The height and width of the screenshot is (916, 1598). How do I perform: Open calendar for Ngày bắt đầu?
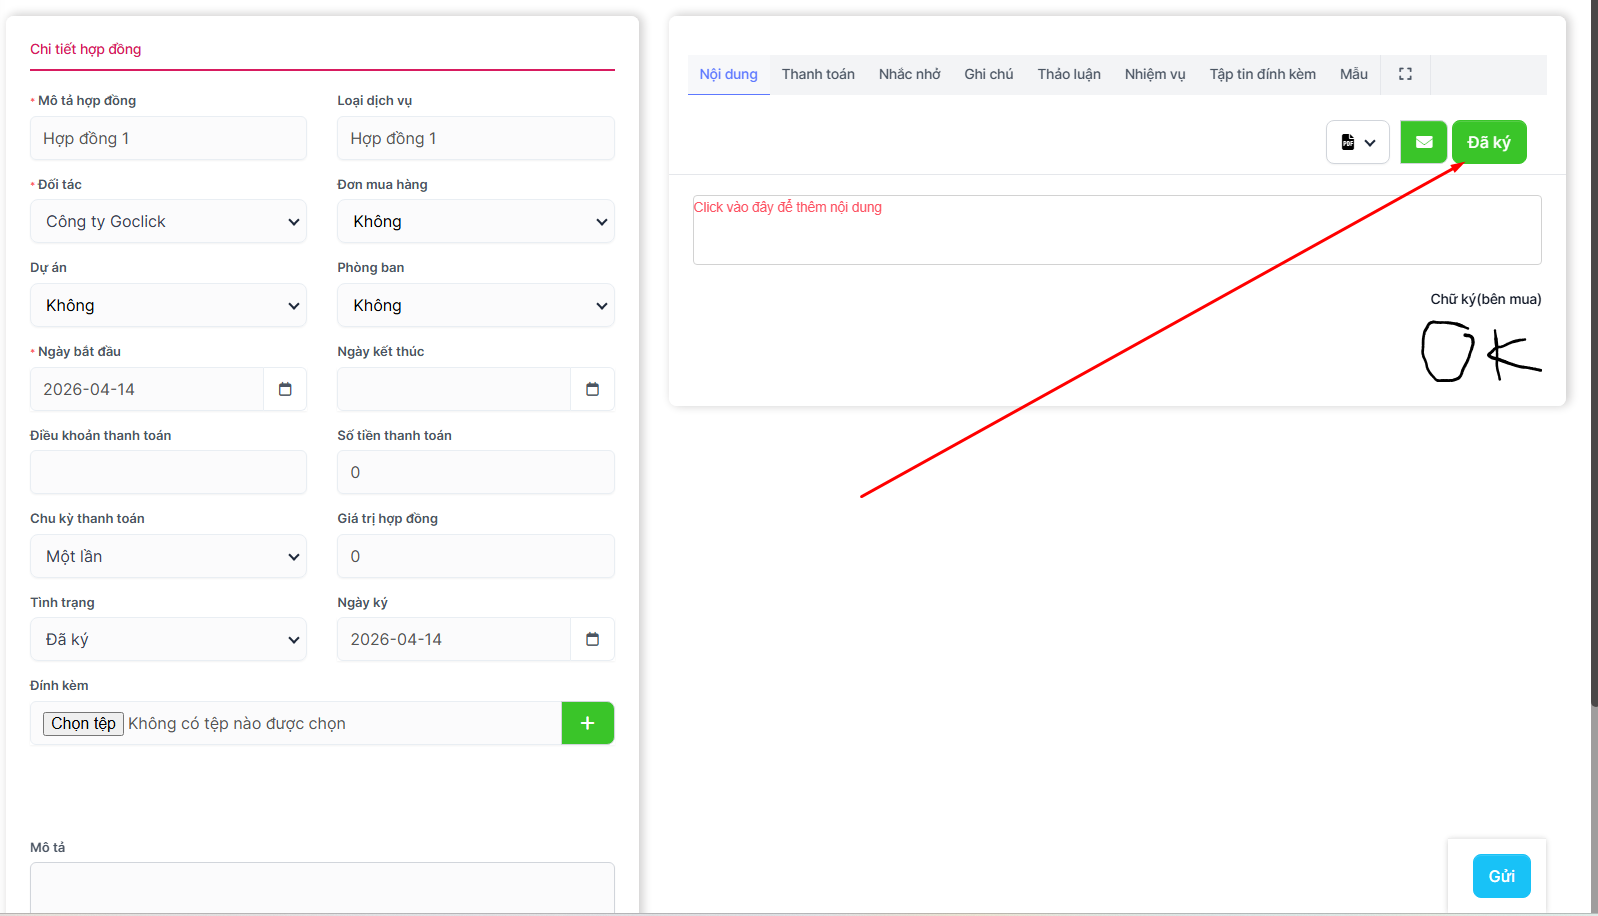285,389
